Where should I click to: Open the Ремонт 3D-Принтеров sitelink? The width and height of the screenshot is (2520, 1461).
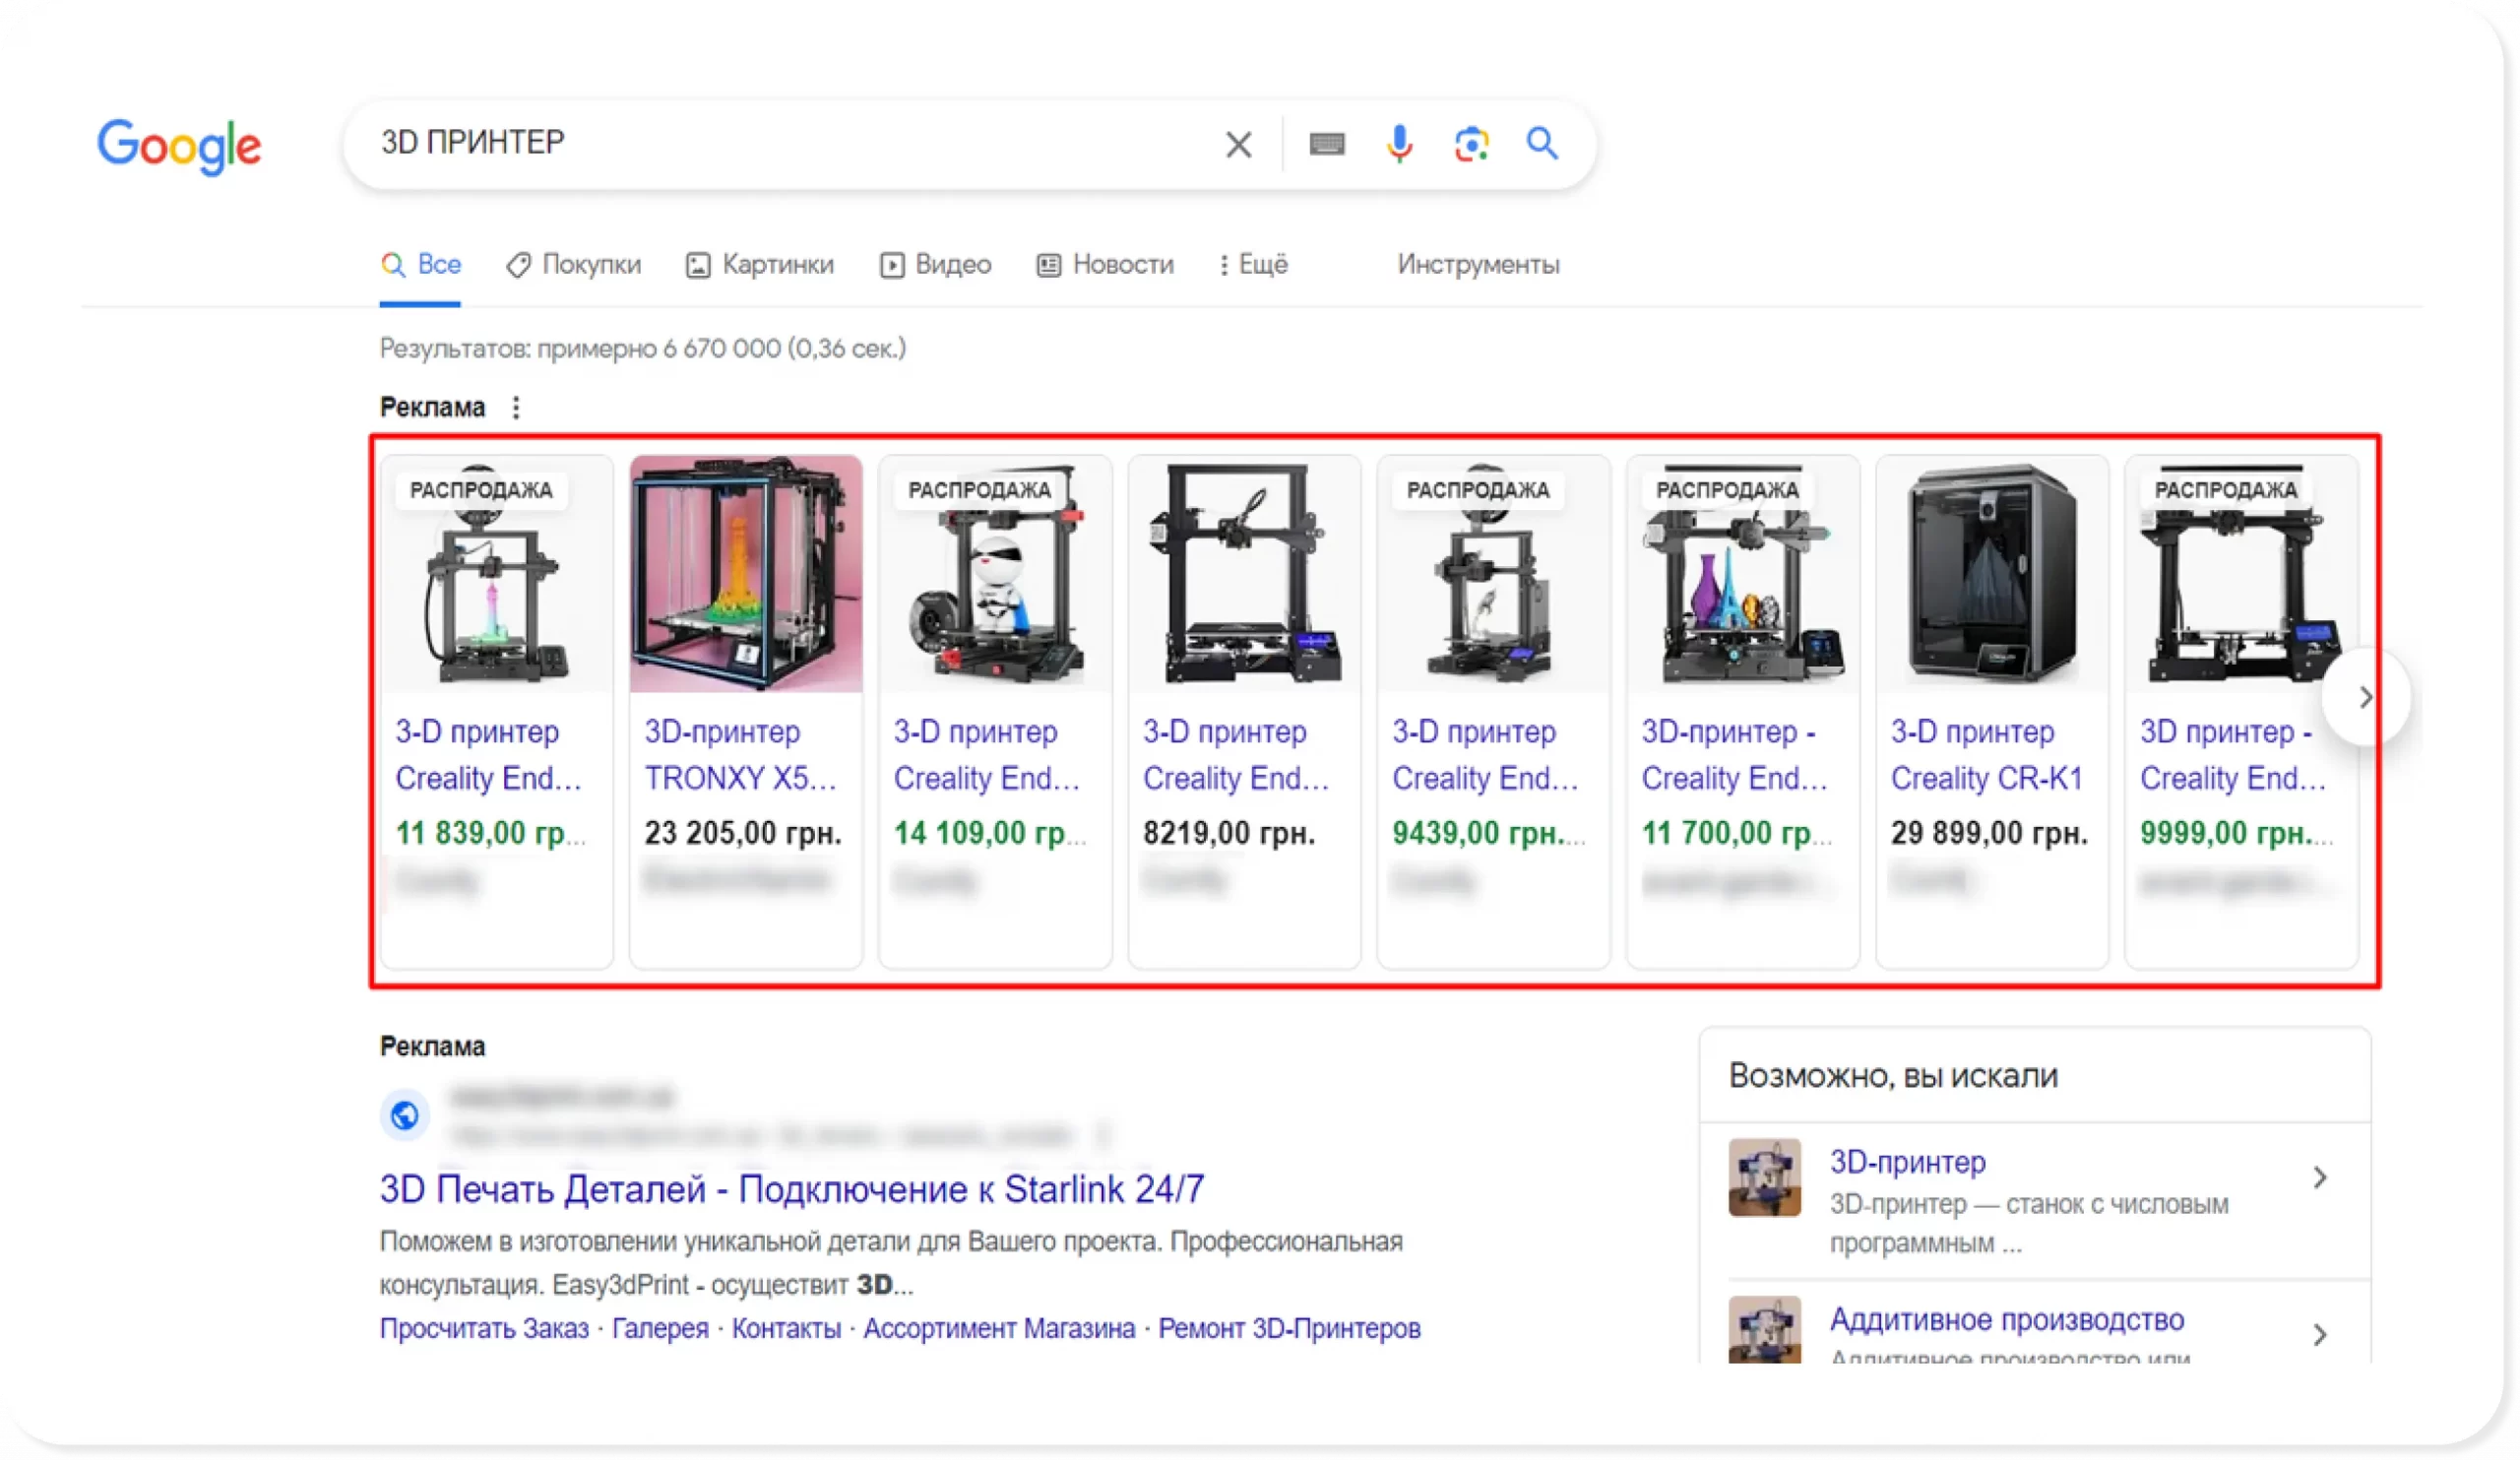[x=1289, y=1328]
